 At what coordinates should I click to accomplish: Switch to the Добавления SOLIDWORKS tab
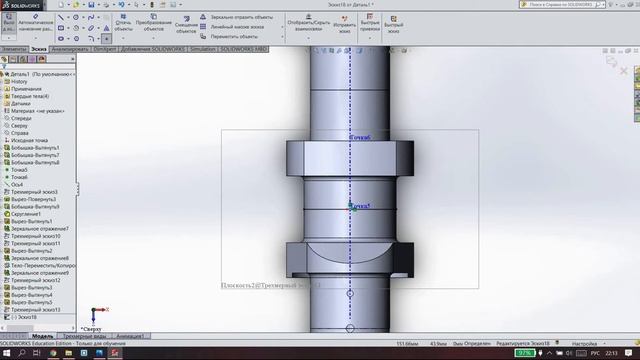[x=153, y=49]
